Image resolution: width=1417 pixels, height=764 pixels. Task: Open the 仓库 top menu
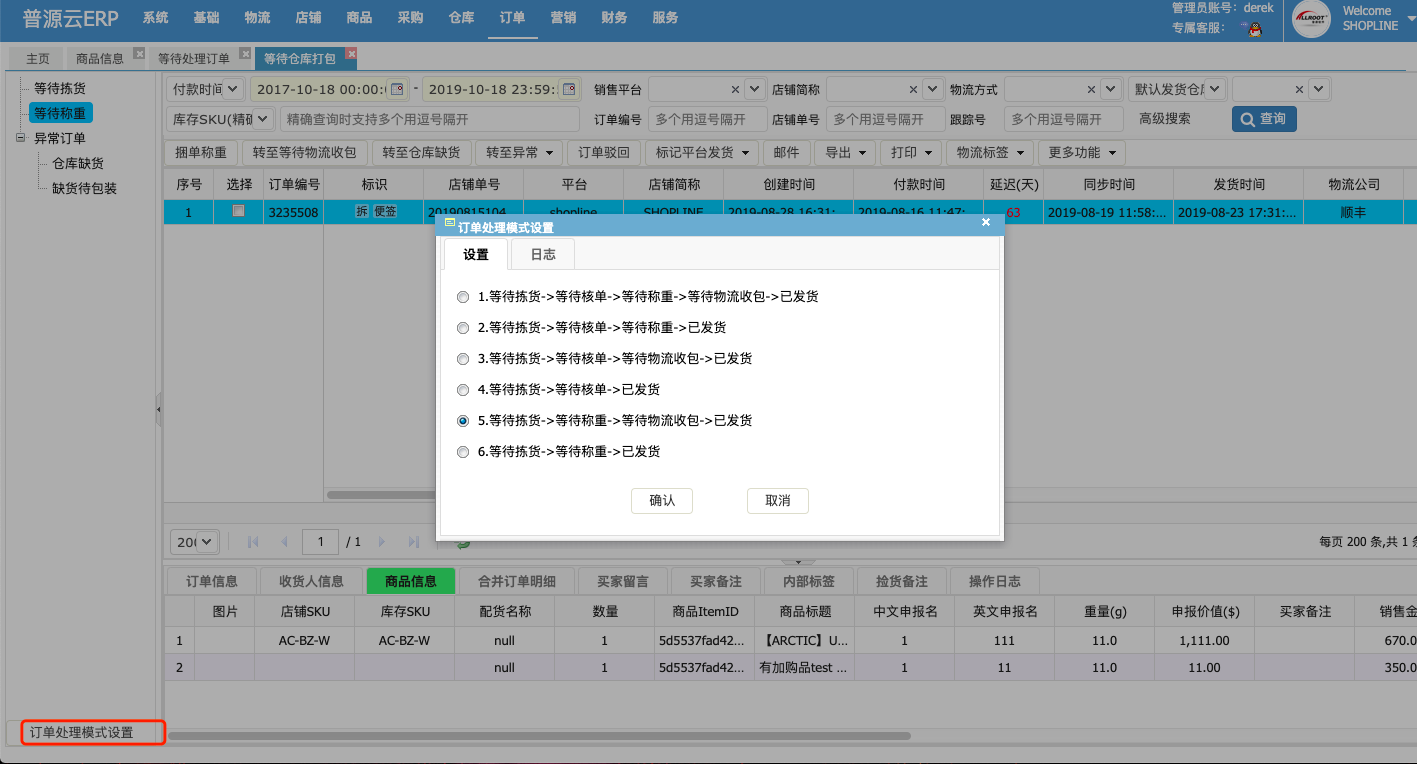[461, 17]
